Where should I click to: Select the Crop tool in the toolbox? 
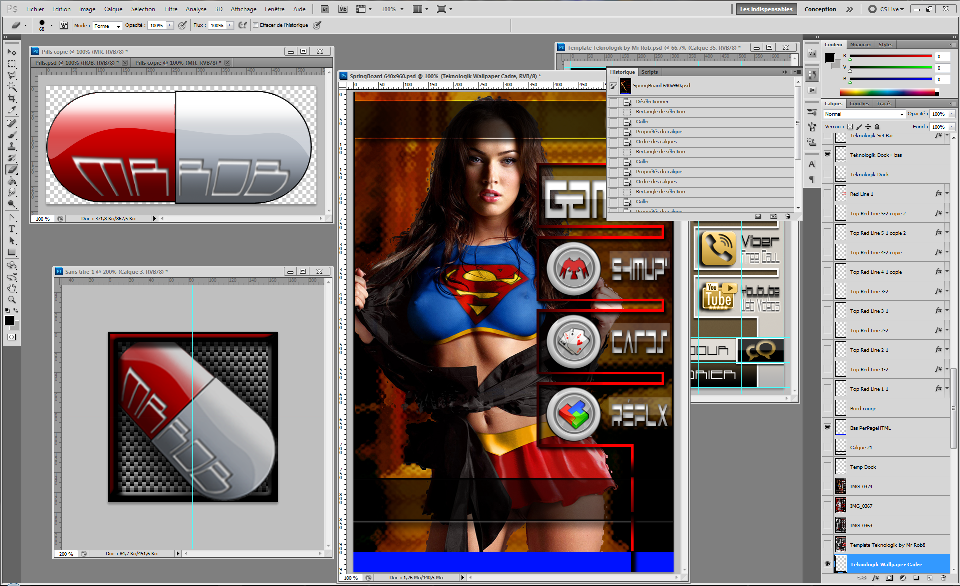[x=12, y=99]
